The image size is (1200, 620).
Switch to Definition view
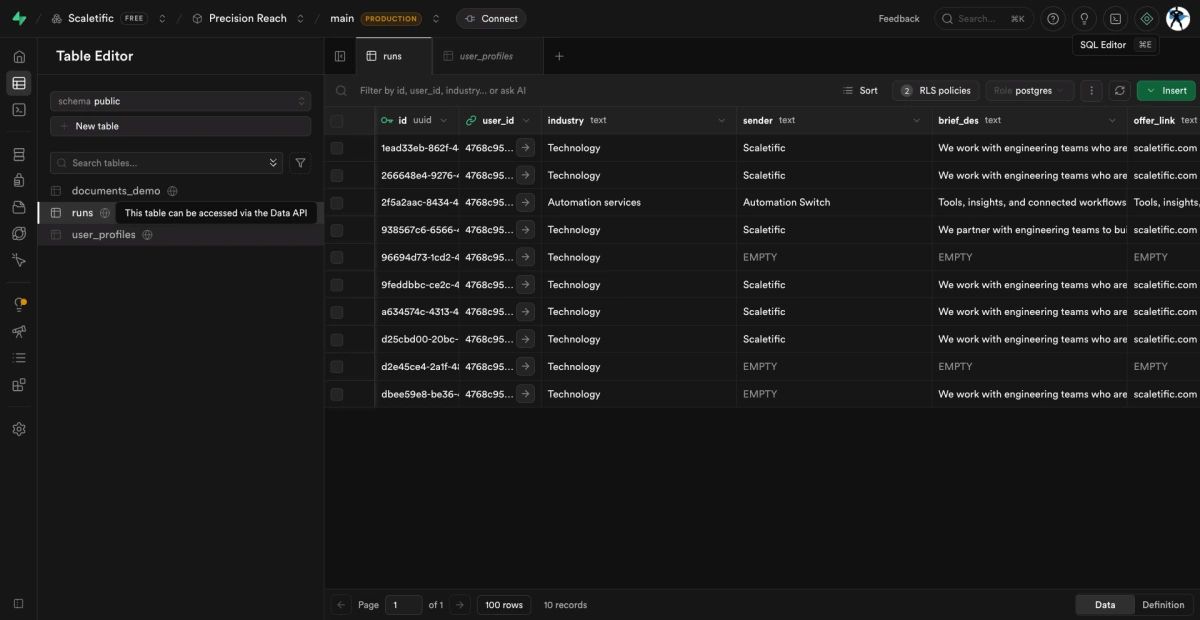pos(1163,604)
